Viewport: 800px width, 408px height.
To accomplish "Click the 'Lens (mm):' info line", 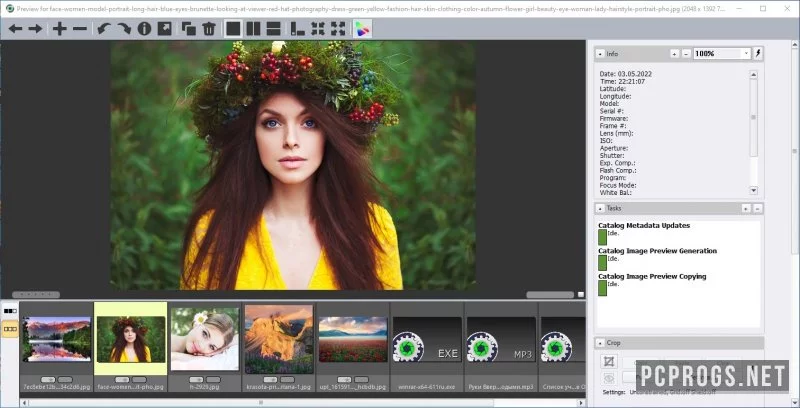I will point(616,133).
